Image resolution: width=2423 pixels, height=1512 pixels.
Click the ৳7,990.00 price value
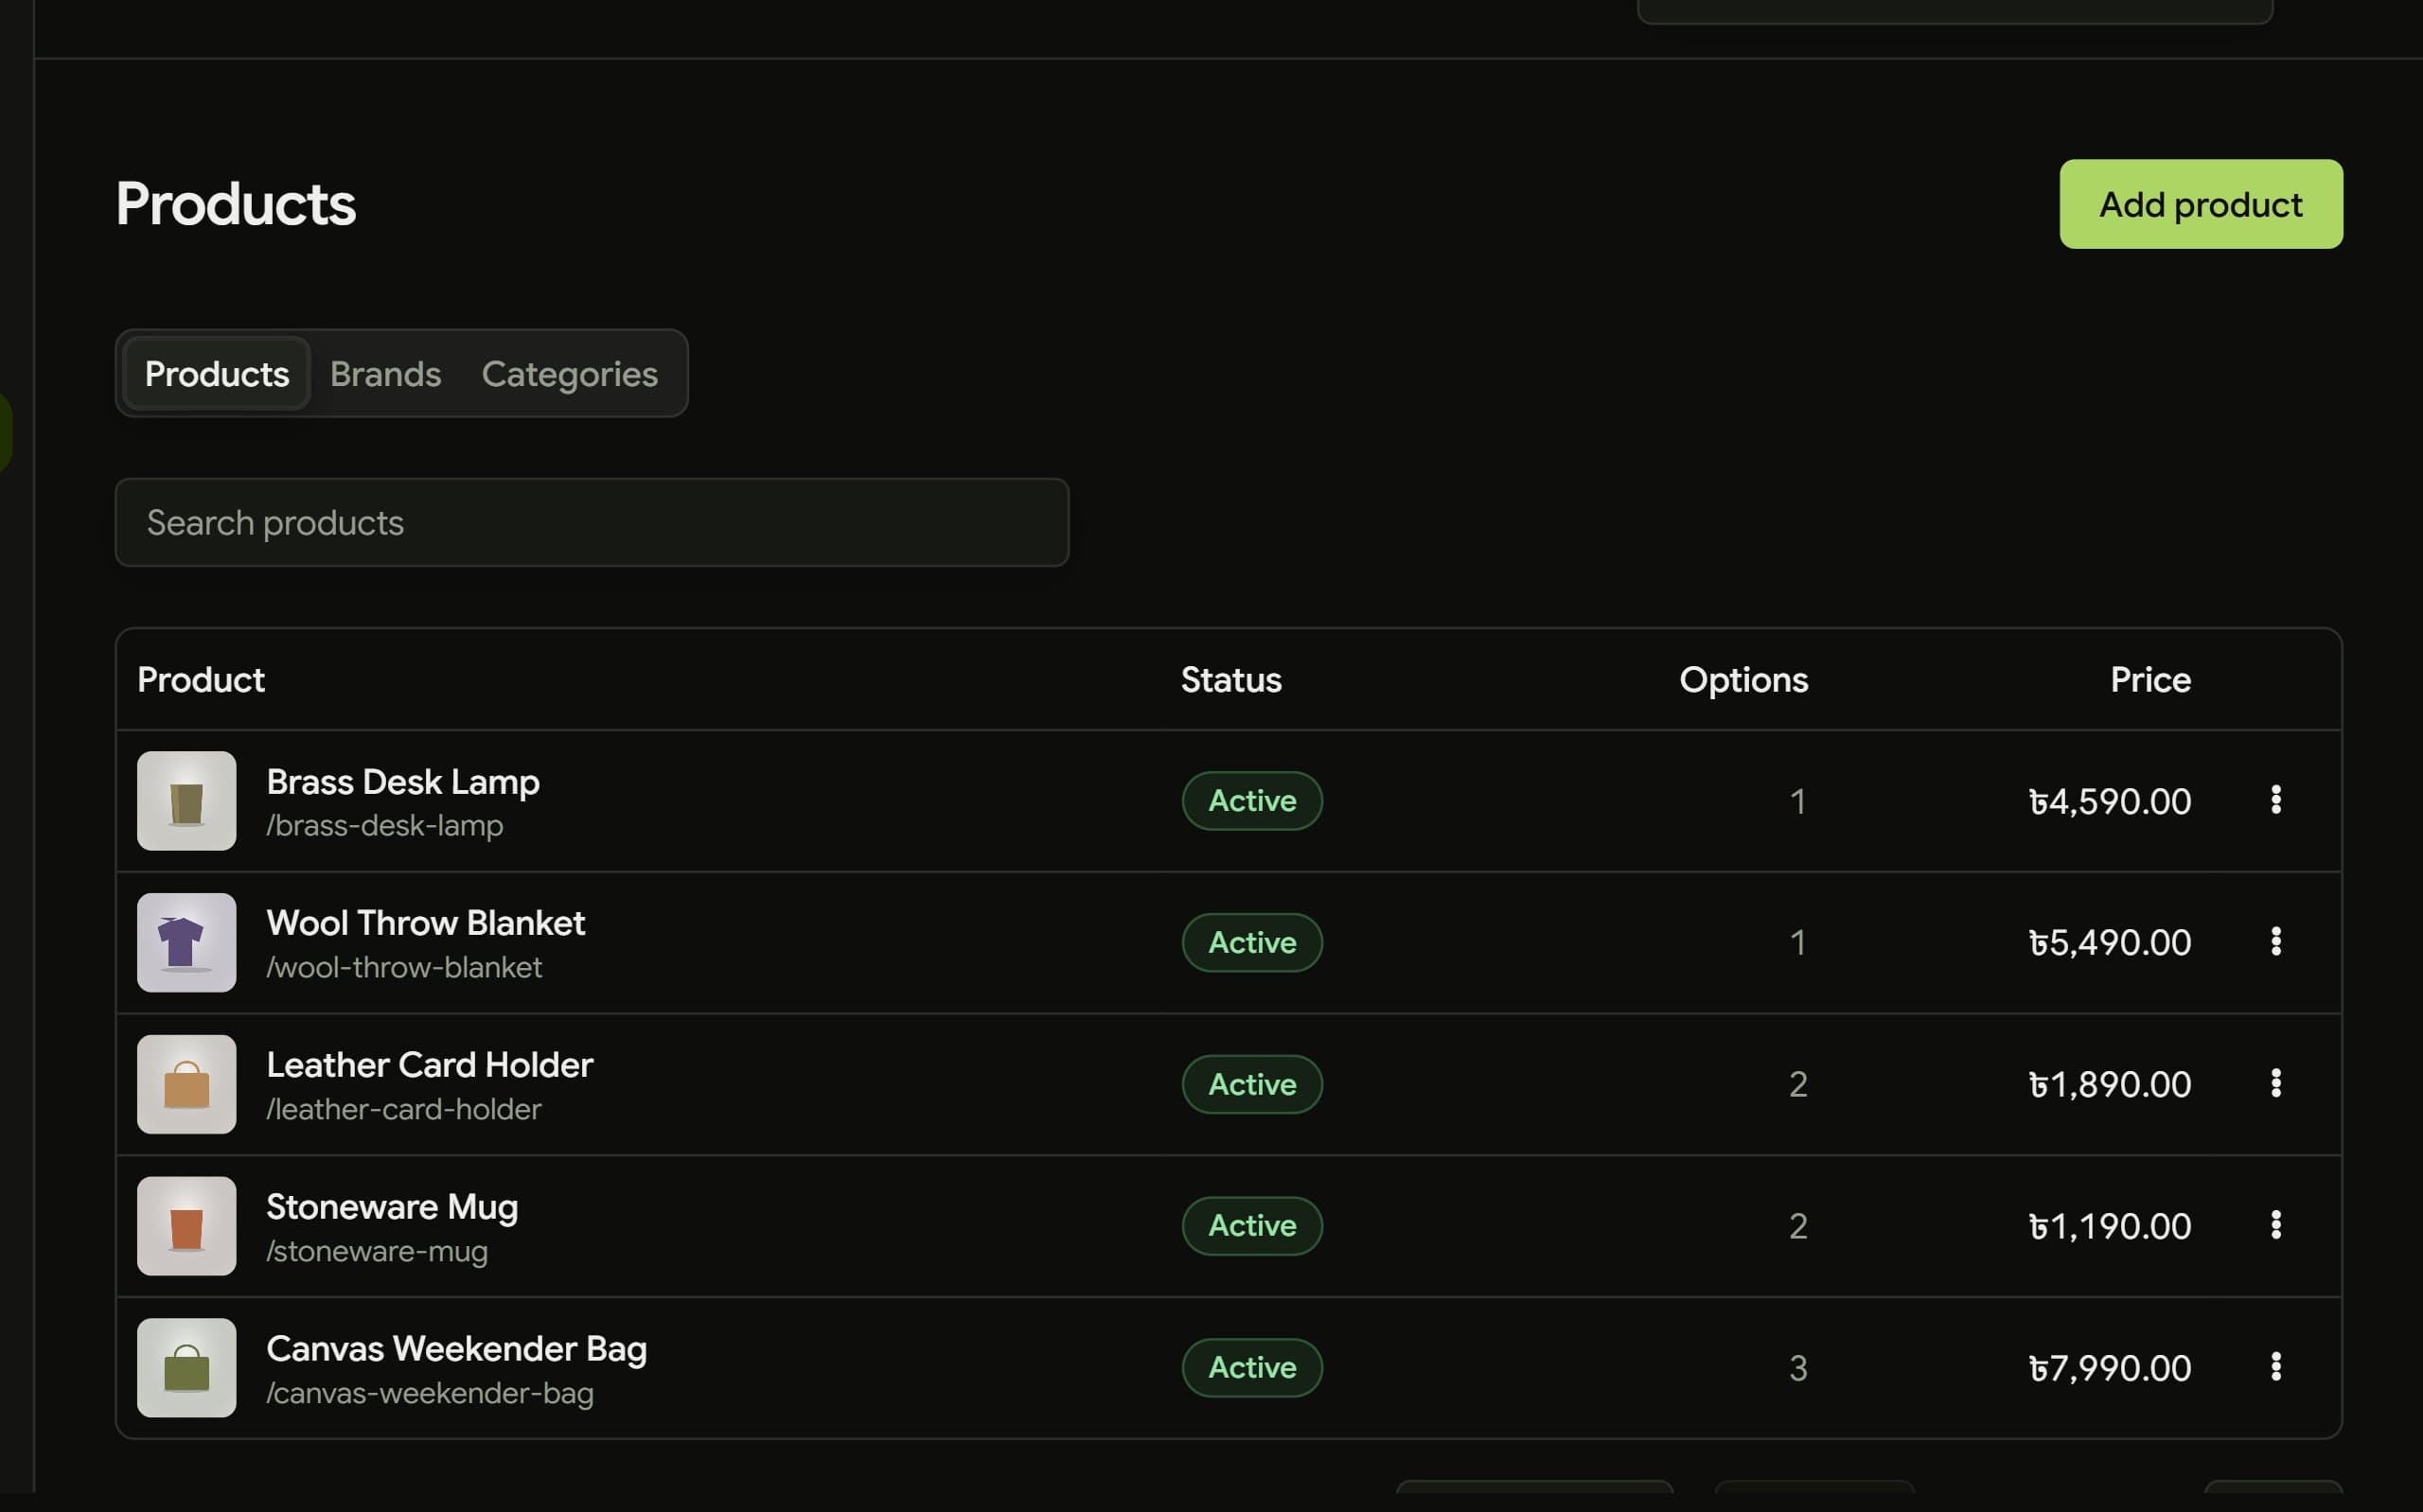pos(2109,1368)
